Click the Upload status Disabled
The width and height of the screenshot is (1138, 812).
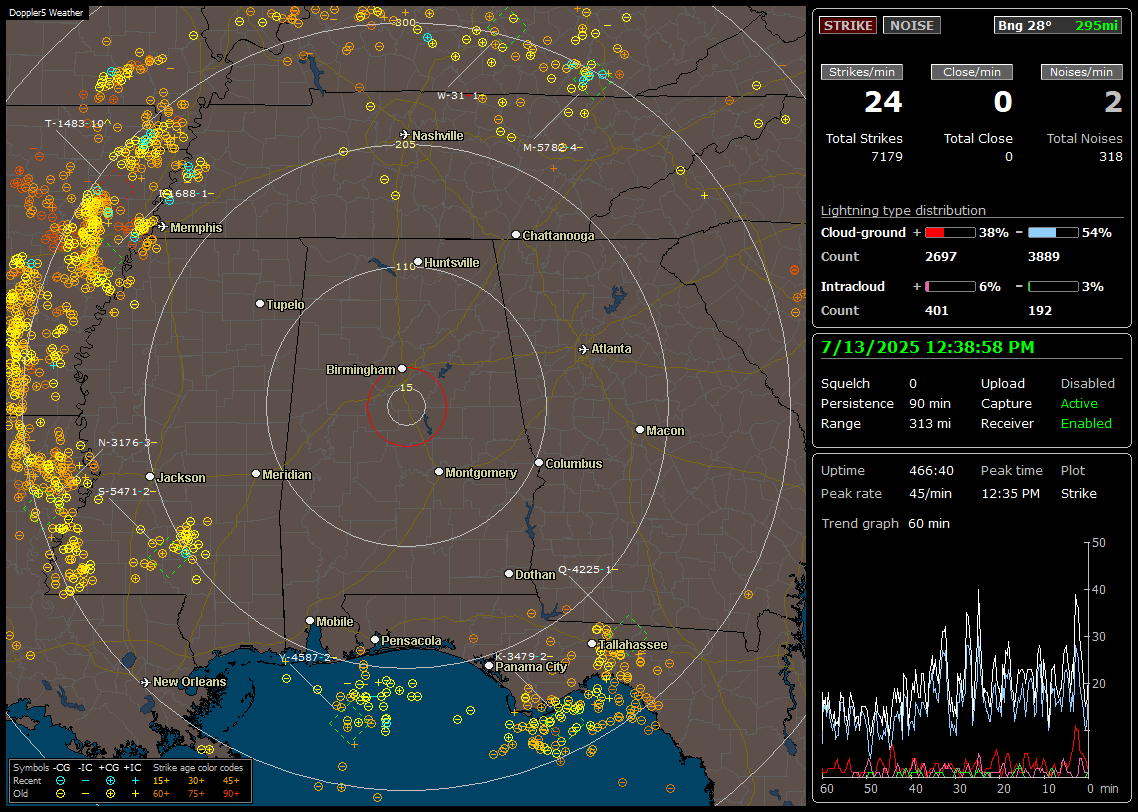pyautogui.click(x=1087, y=383)
